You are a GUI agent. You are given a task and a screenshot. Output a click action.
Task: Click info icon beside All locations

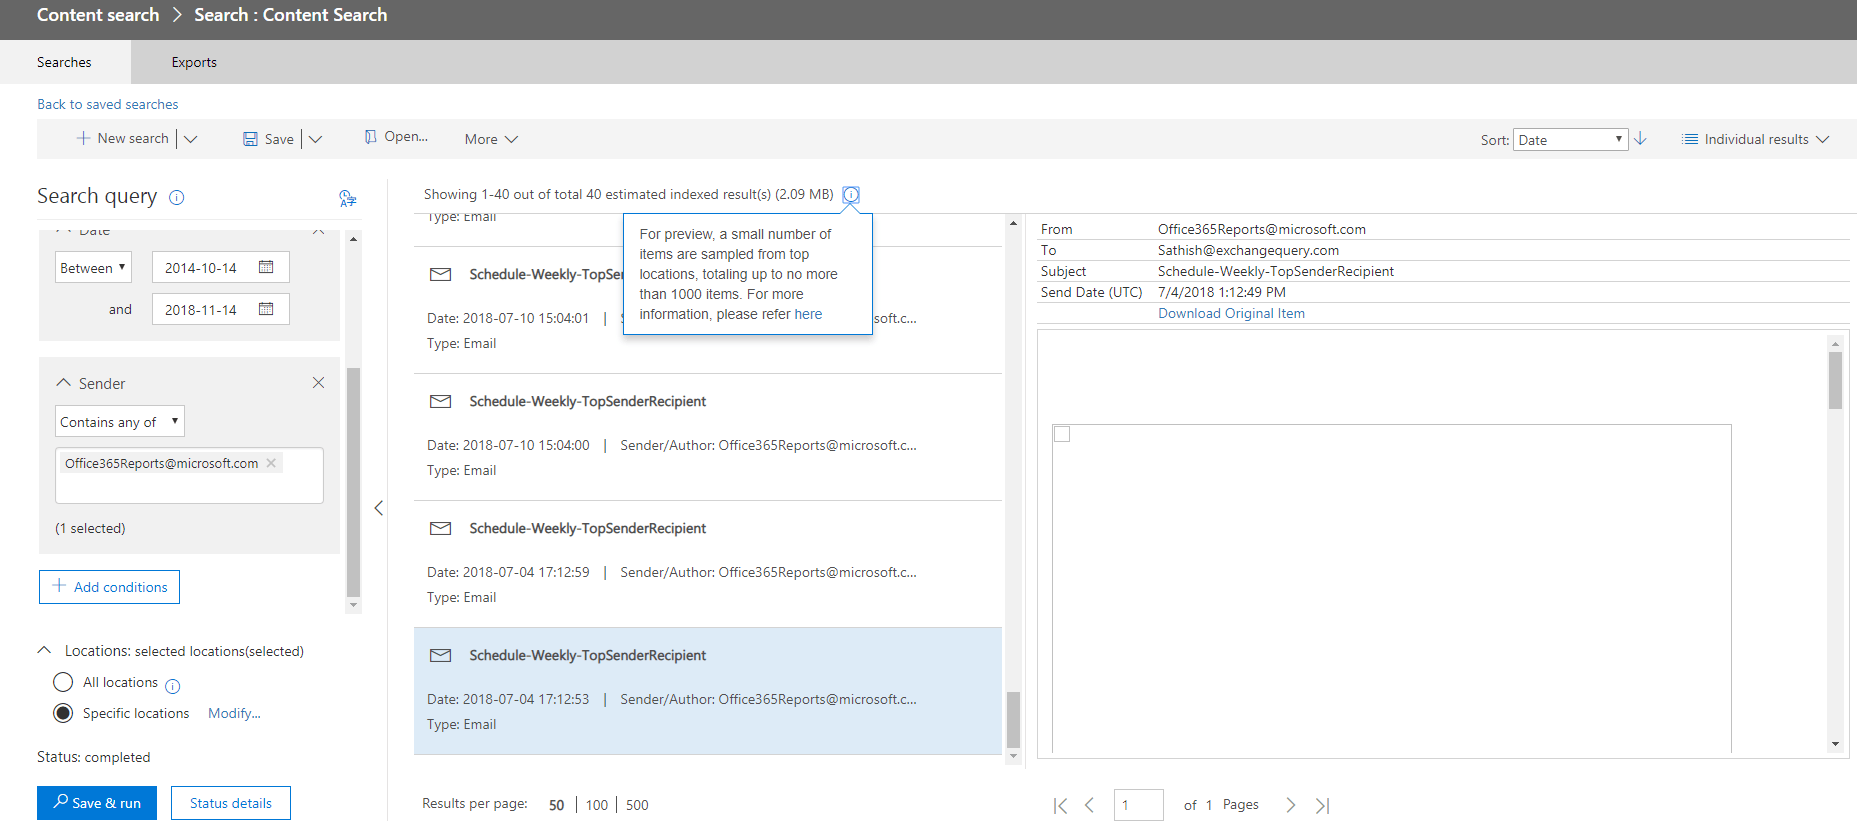pos(172,685)
